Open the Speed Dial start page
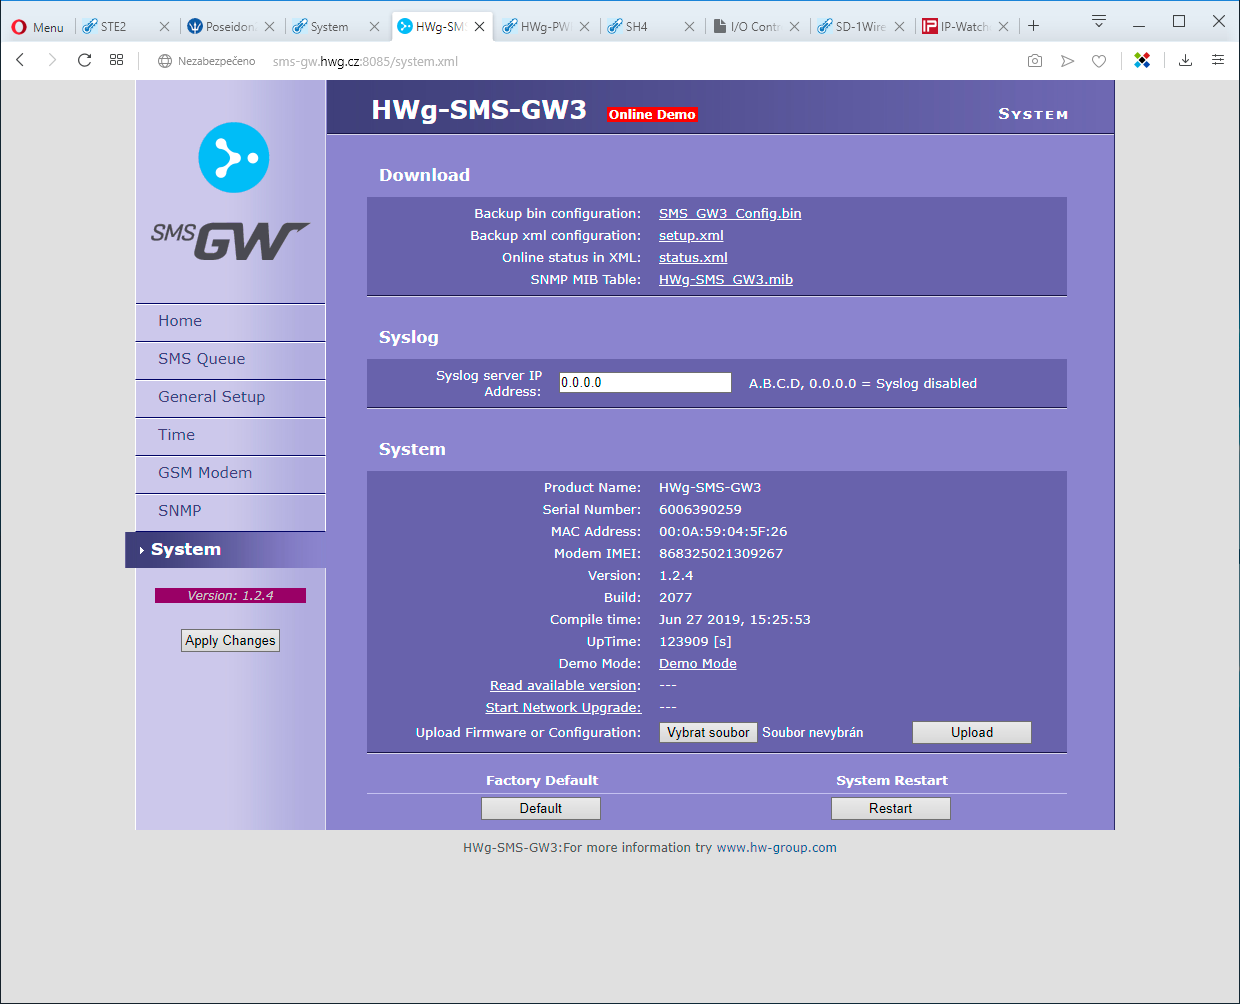The image size is (1240, 1004). pos(116,61)
